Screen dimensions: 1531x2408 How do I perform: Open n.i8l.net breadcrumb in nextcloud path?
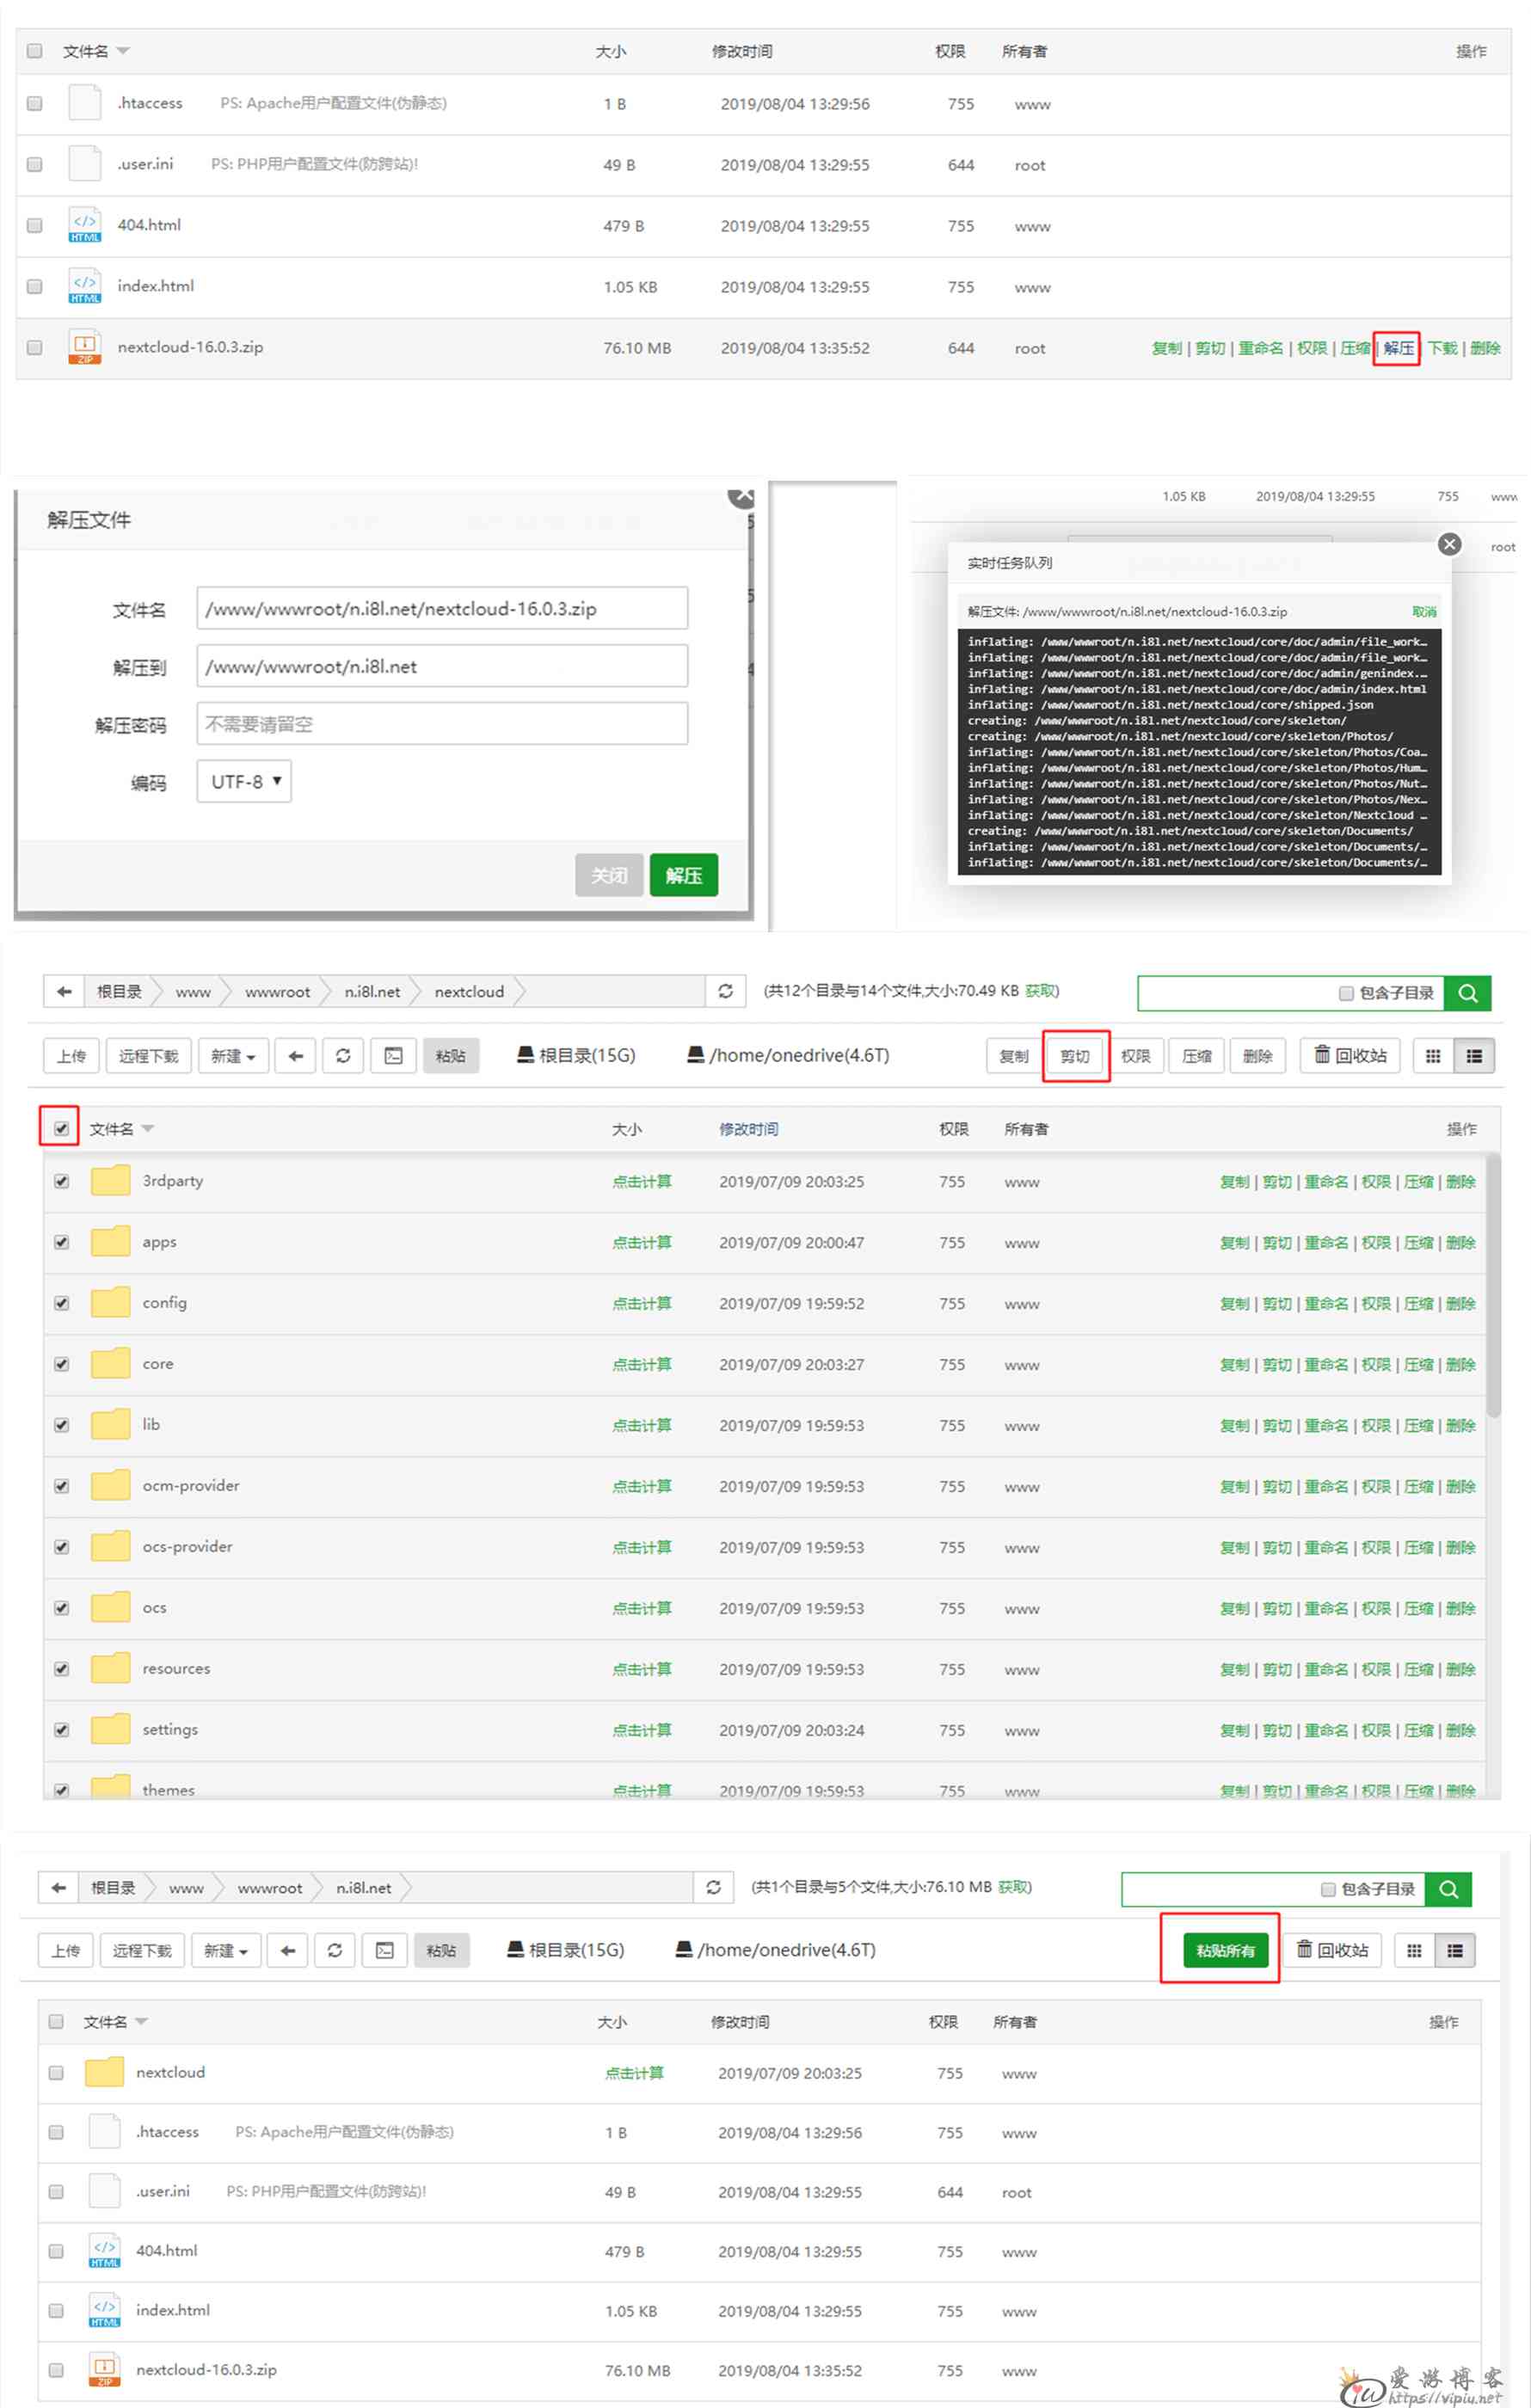[x=372, y=992]
